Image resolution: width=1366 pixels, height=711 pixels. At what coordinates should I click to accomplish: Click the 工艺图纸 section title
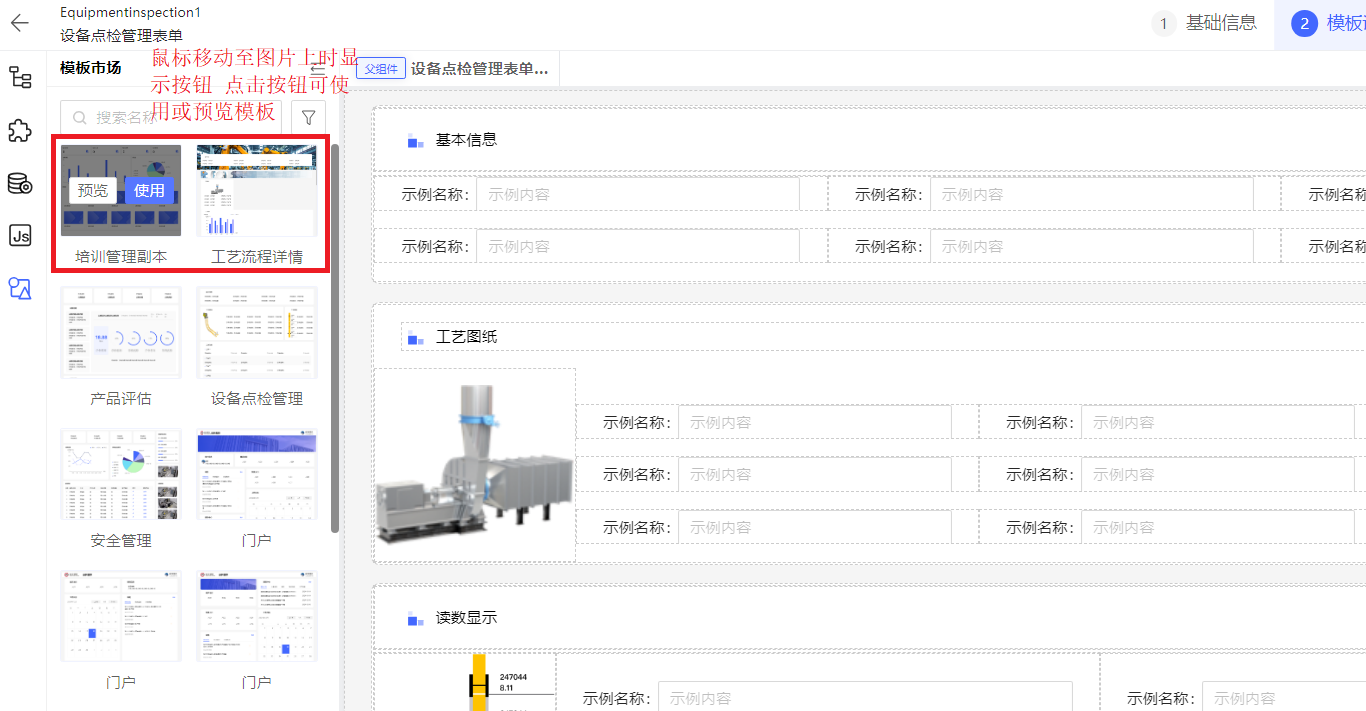tap(466, 337)
